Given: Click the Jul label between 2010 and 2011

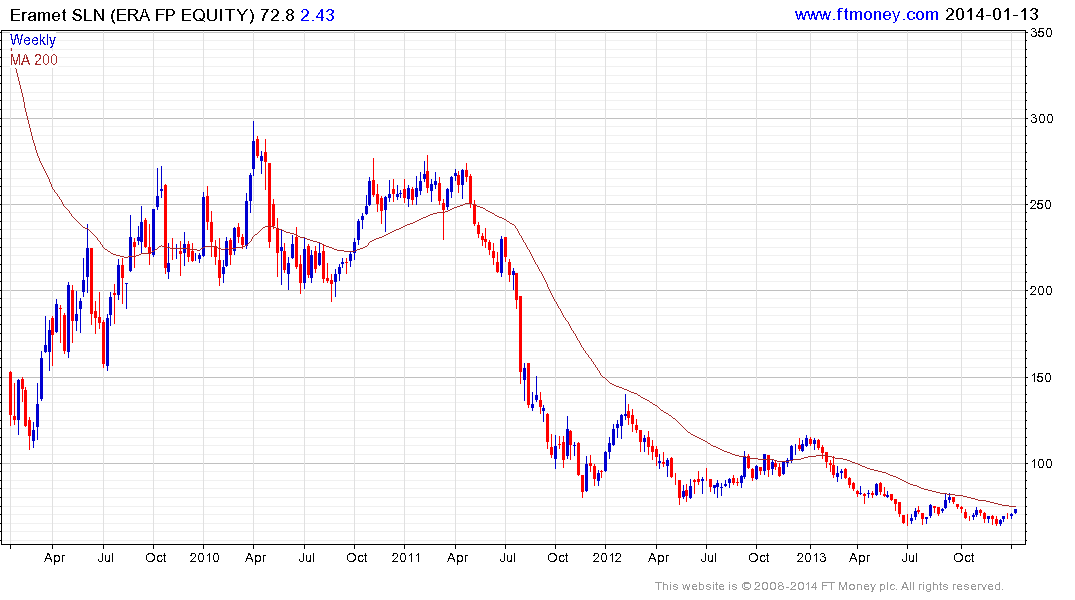Looking at the screenshot, I should [306, 557].
